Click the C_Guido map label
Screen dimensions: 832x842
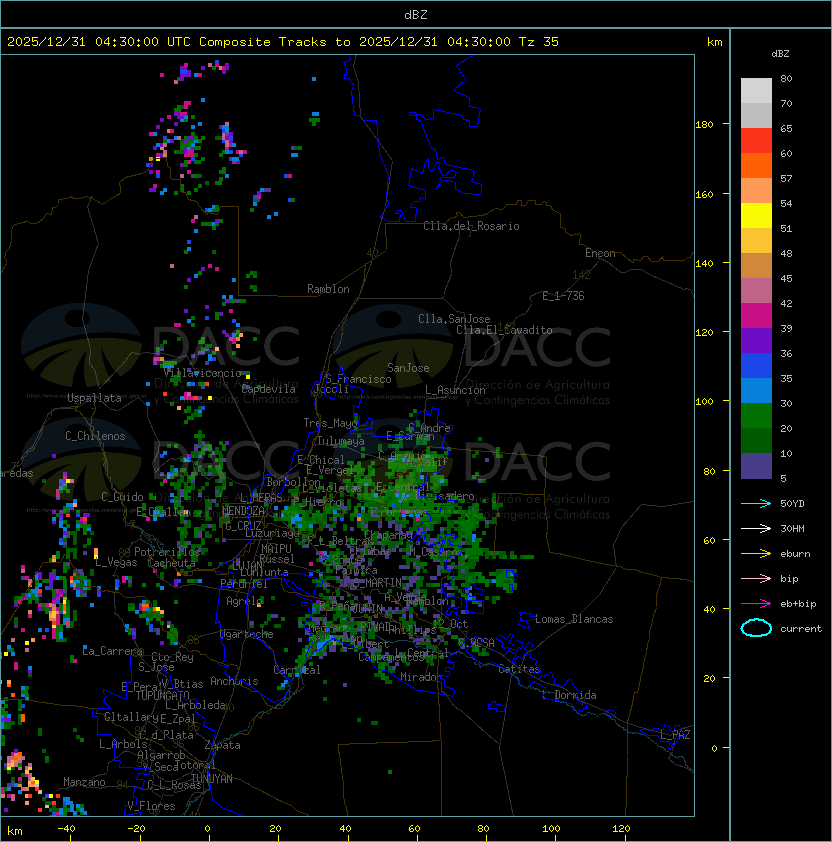(x=122, y=497)
